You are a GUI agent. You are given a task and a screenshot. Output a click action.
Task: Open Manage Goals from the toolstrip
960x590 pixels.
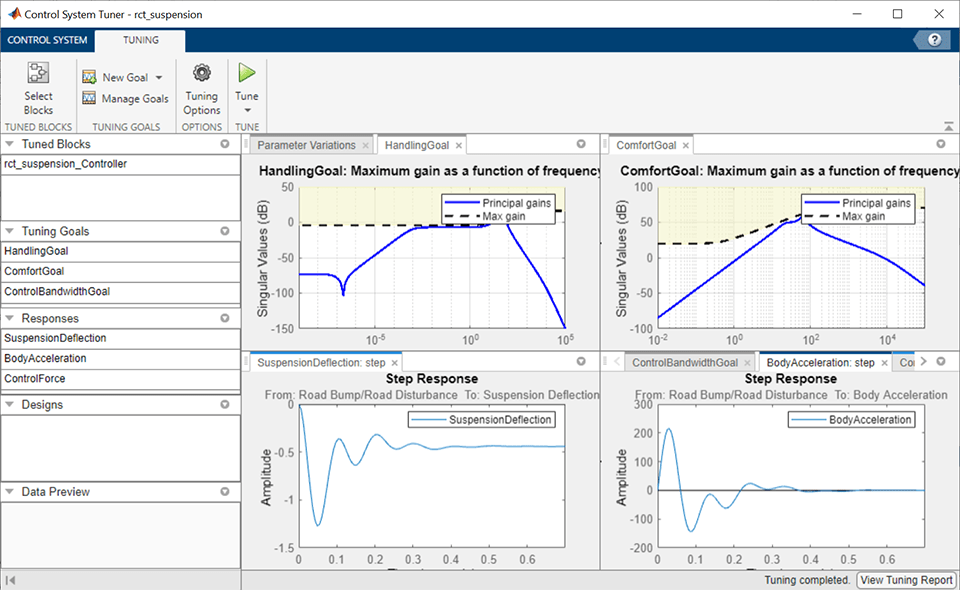(126, 99)
